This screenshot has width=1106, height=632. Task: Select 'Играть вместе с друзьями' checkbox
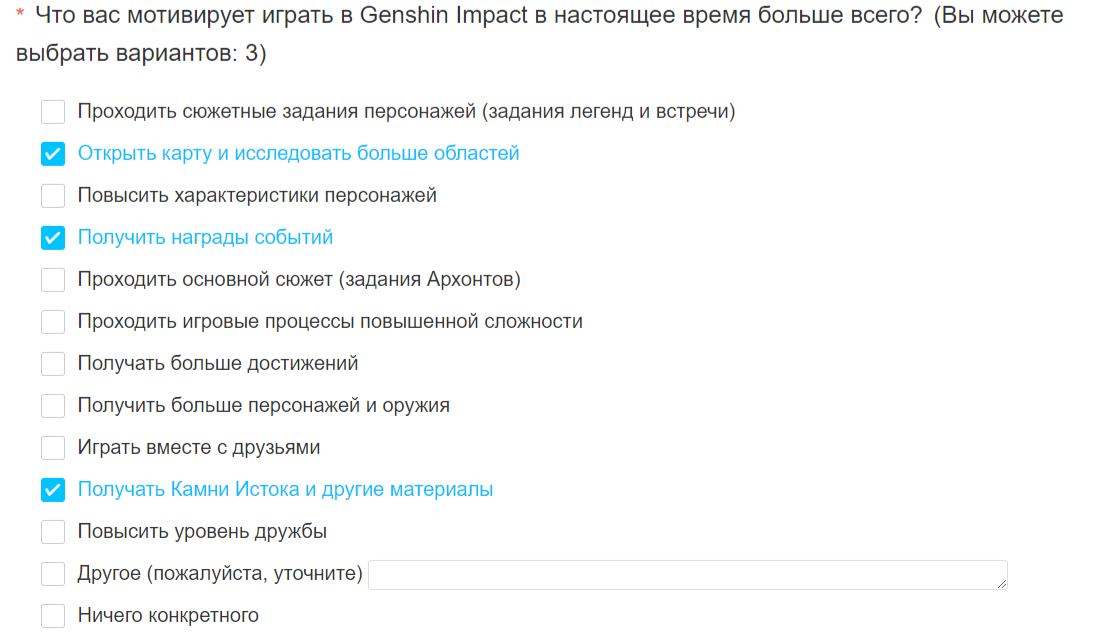(x=53, y=447)
